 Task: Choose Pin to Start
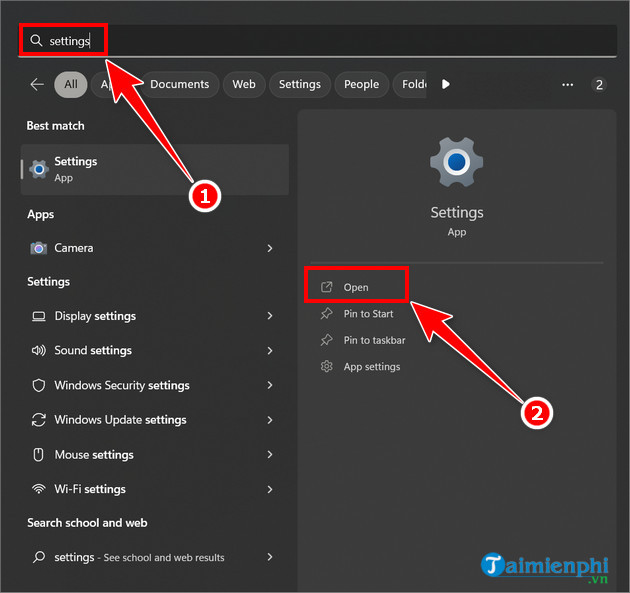368,314
